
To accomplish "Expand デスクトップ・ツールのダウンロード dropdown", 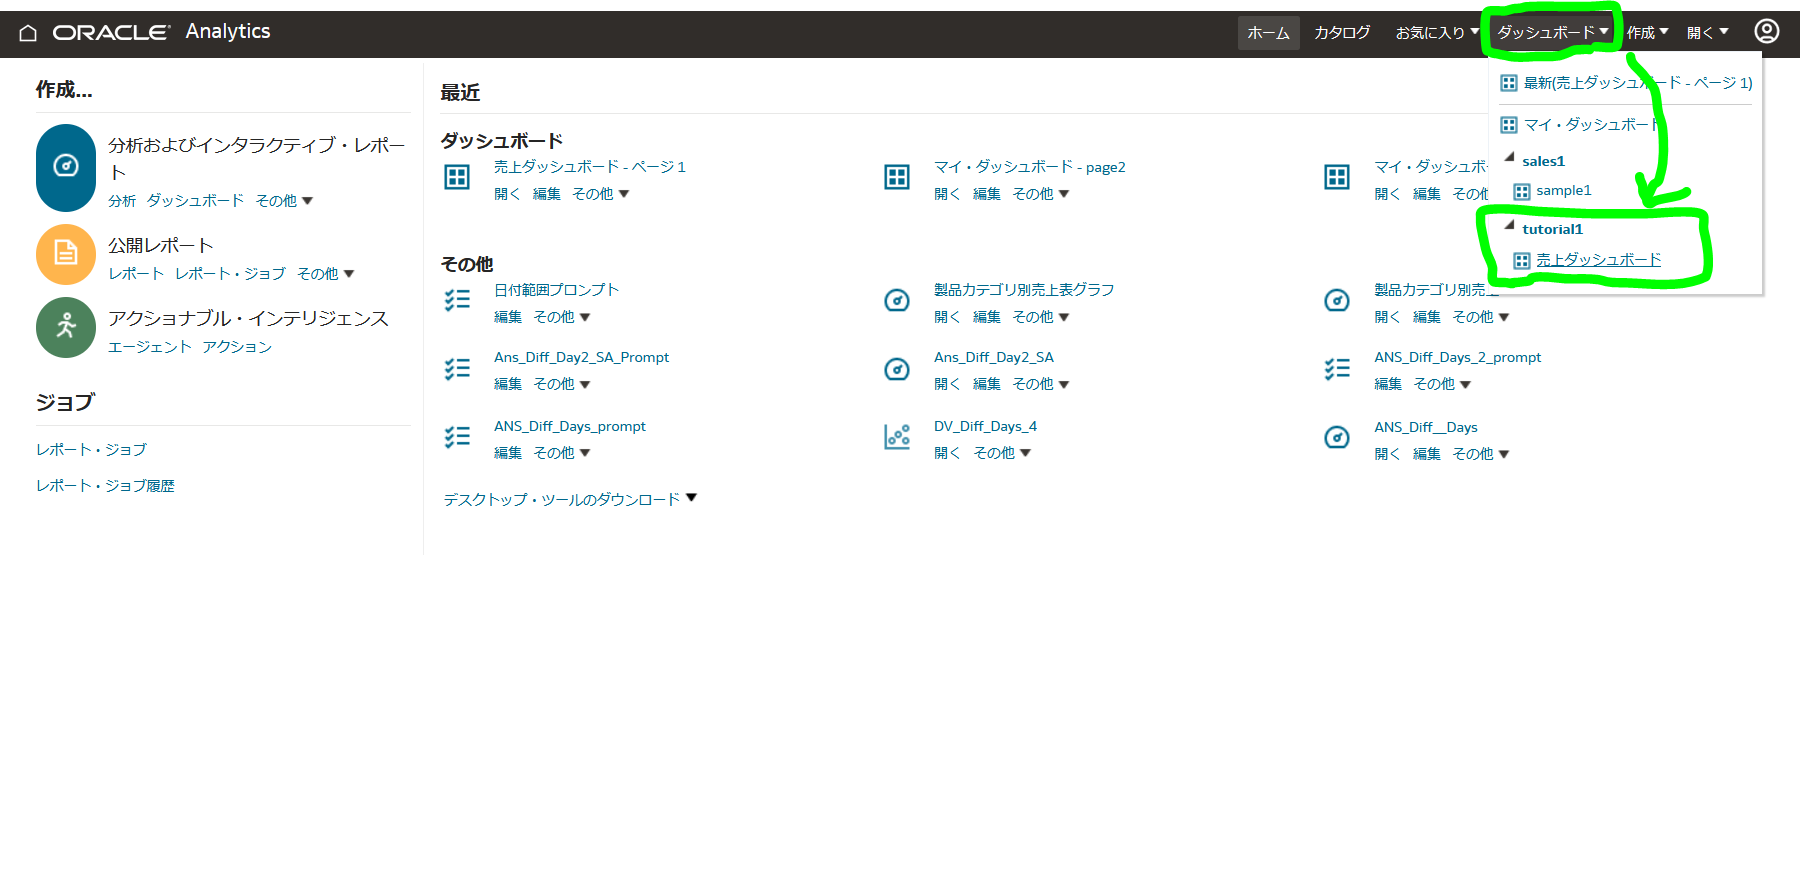I will pyautogui.click(x=570, y=499).
